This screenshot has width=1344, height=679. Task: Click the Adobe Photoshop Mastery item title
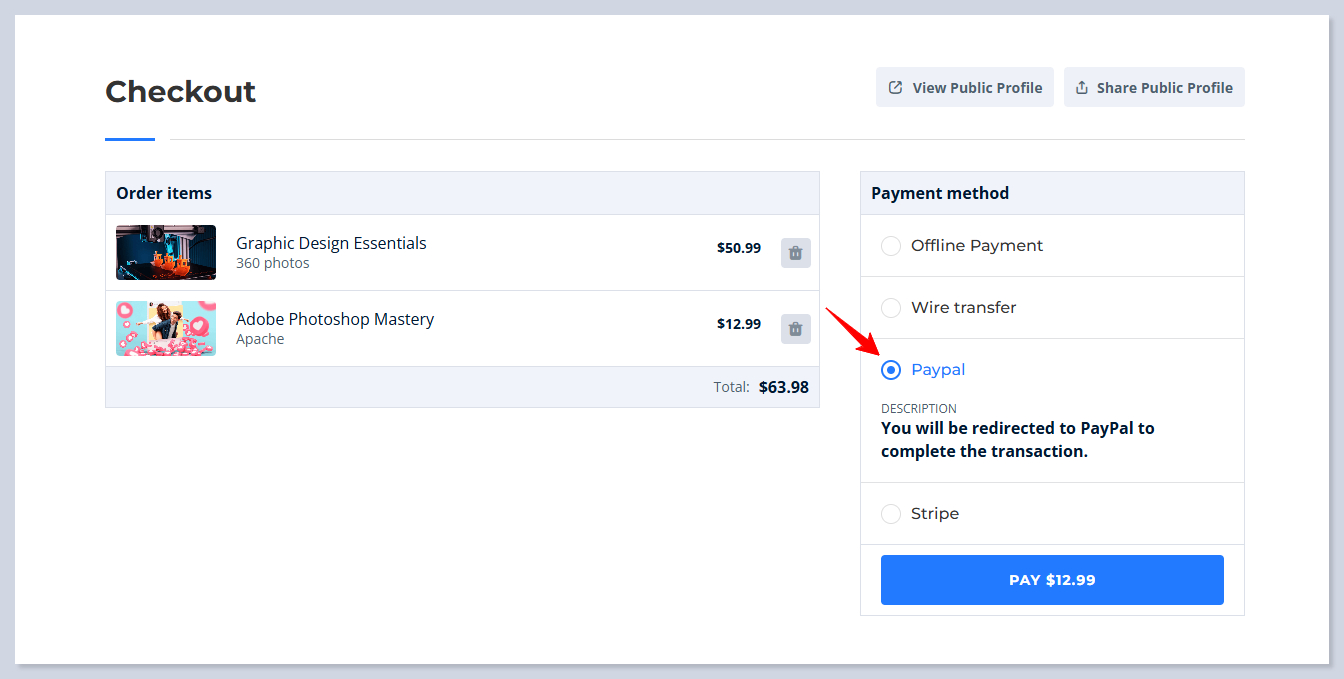(335, 319)
